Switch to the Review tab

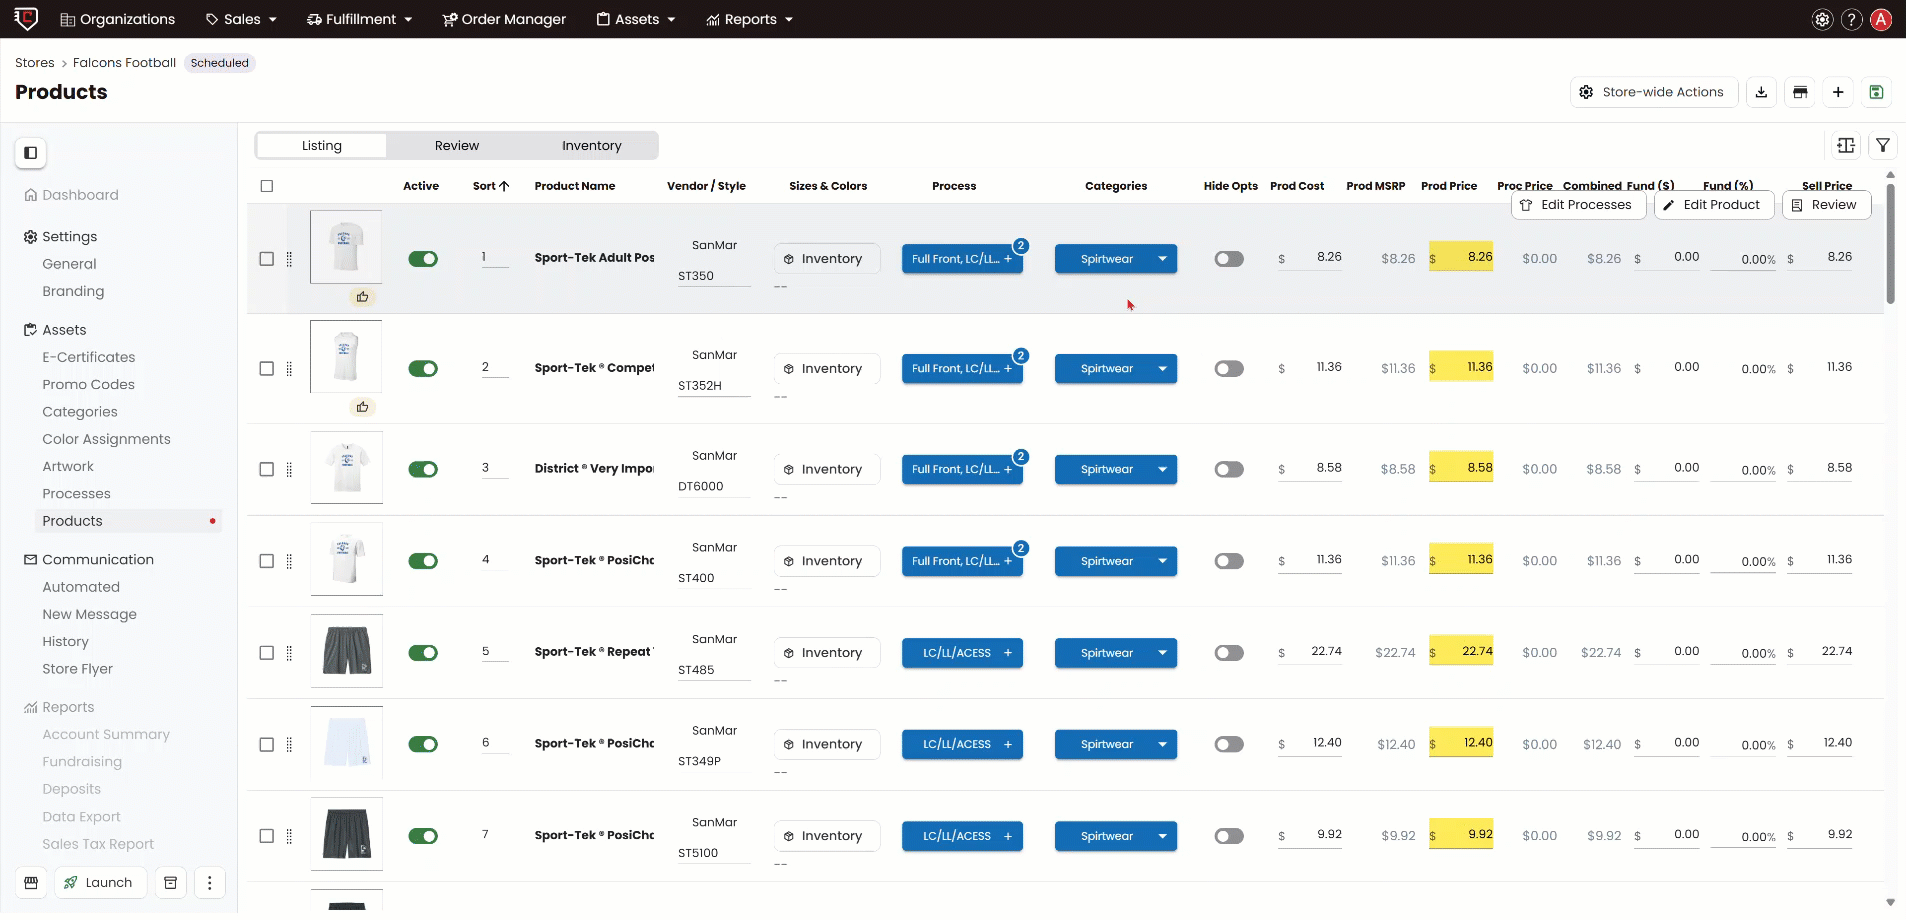[x=457, y=146]
